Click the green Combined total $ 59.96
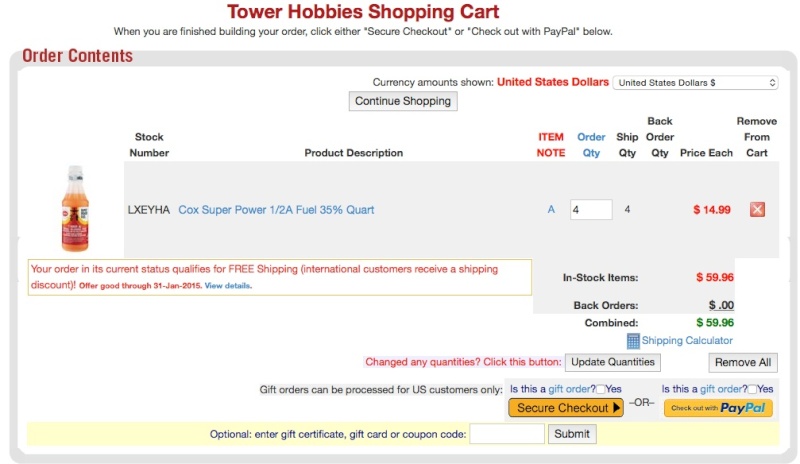This screenshot has width=800, height=464. (715, 323)
